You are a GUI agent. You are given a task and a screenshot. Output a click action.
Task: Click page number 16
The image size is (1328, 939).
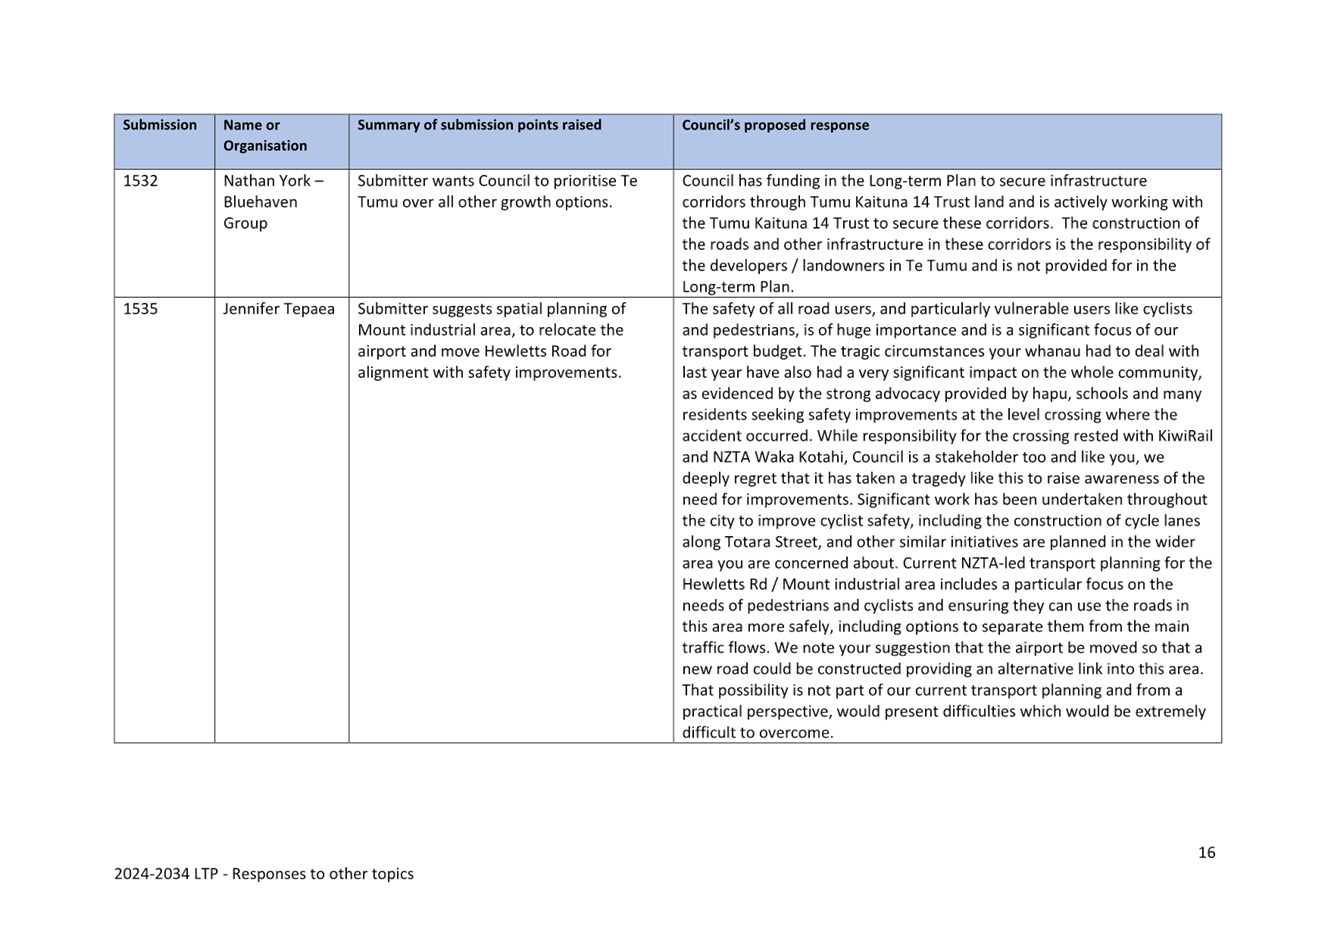1207,852
